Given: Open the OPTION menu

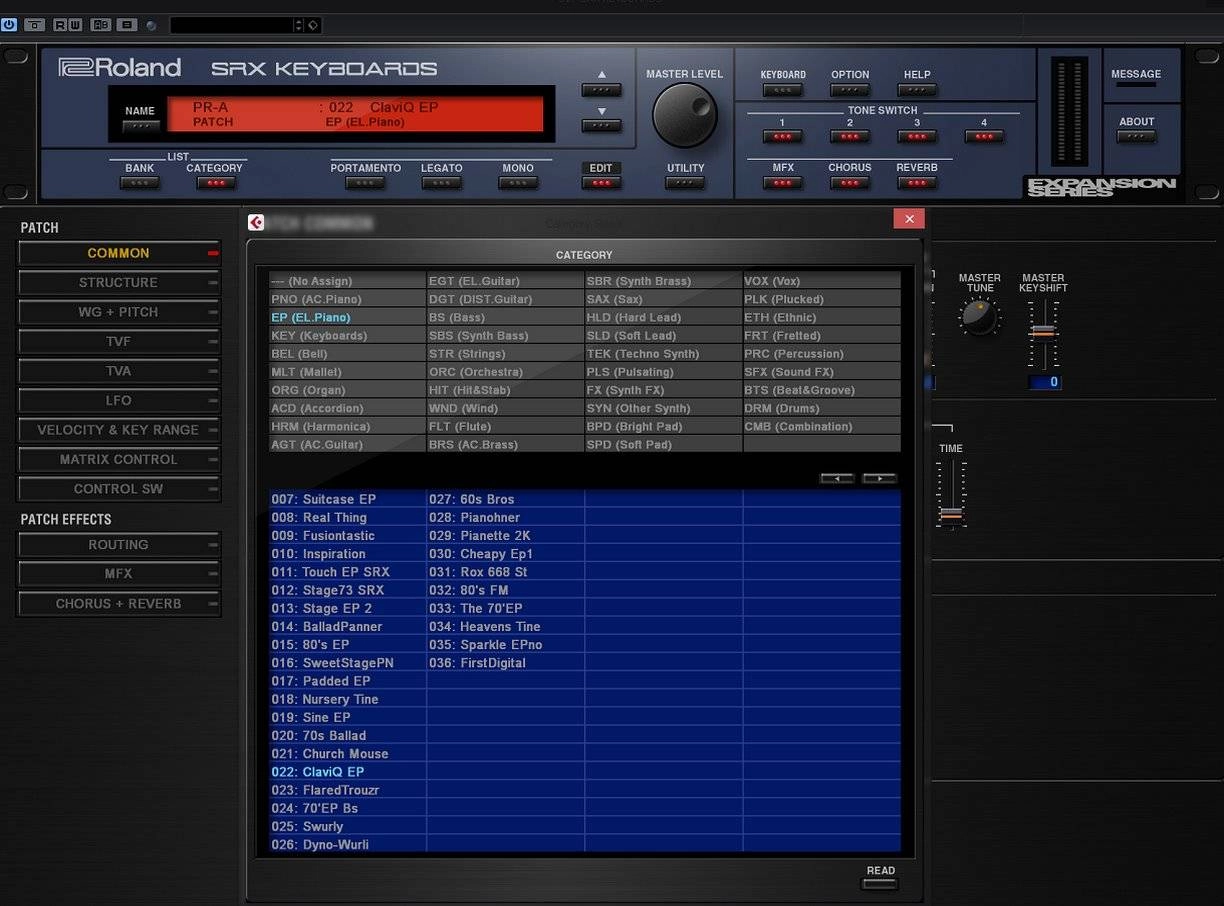Looking at the screenshot, I should 850,90.
